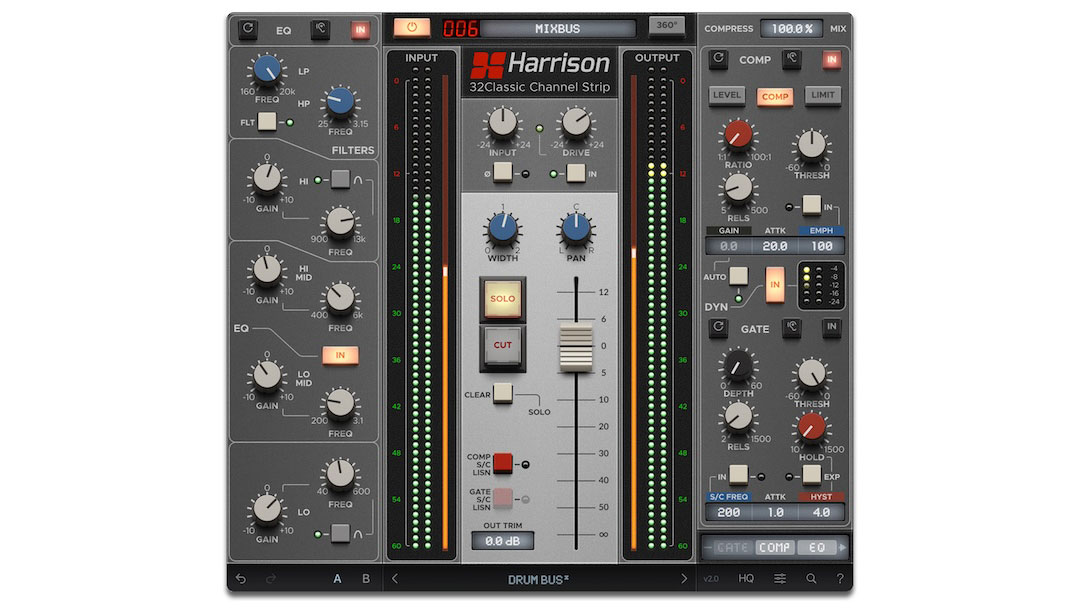Toggle the COMP section red IN button
The image size is (1080, 608).
[831, 59]
